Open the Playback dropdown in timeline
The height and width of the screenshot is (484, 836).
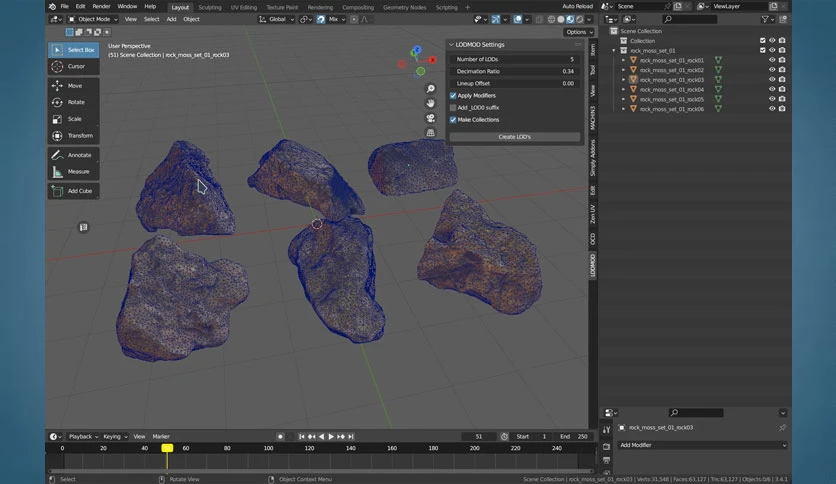(83, 437)
